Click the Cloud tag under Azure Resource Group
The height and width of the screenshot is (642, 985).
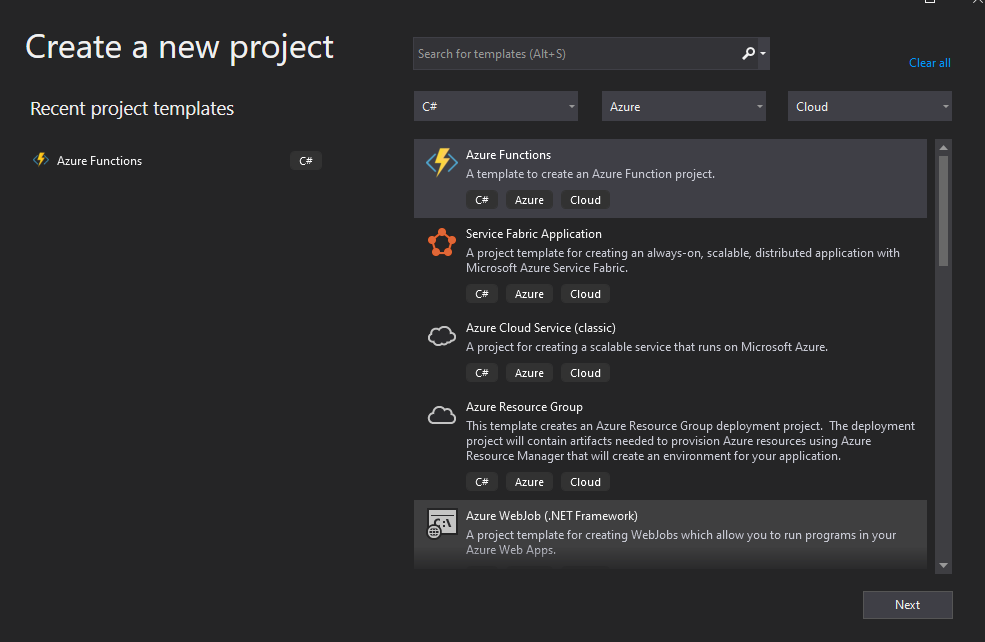coord(585,482)
